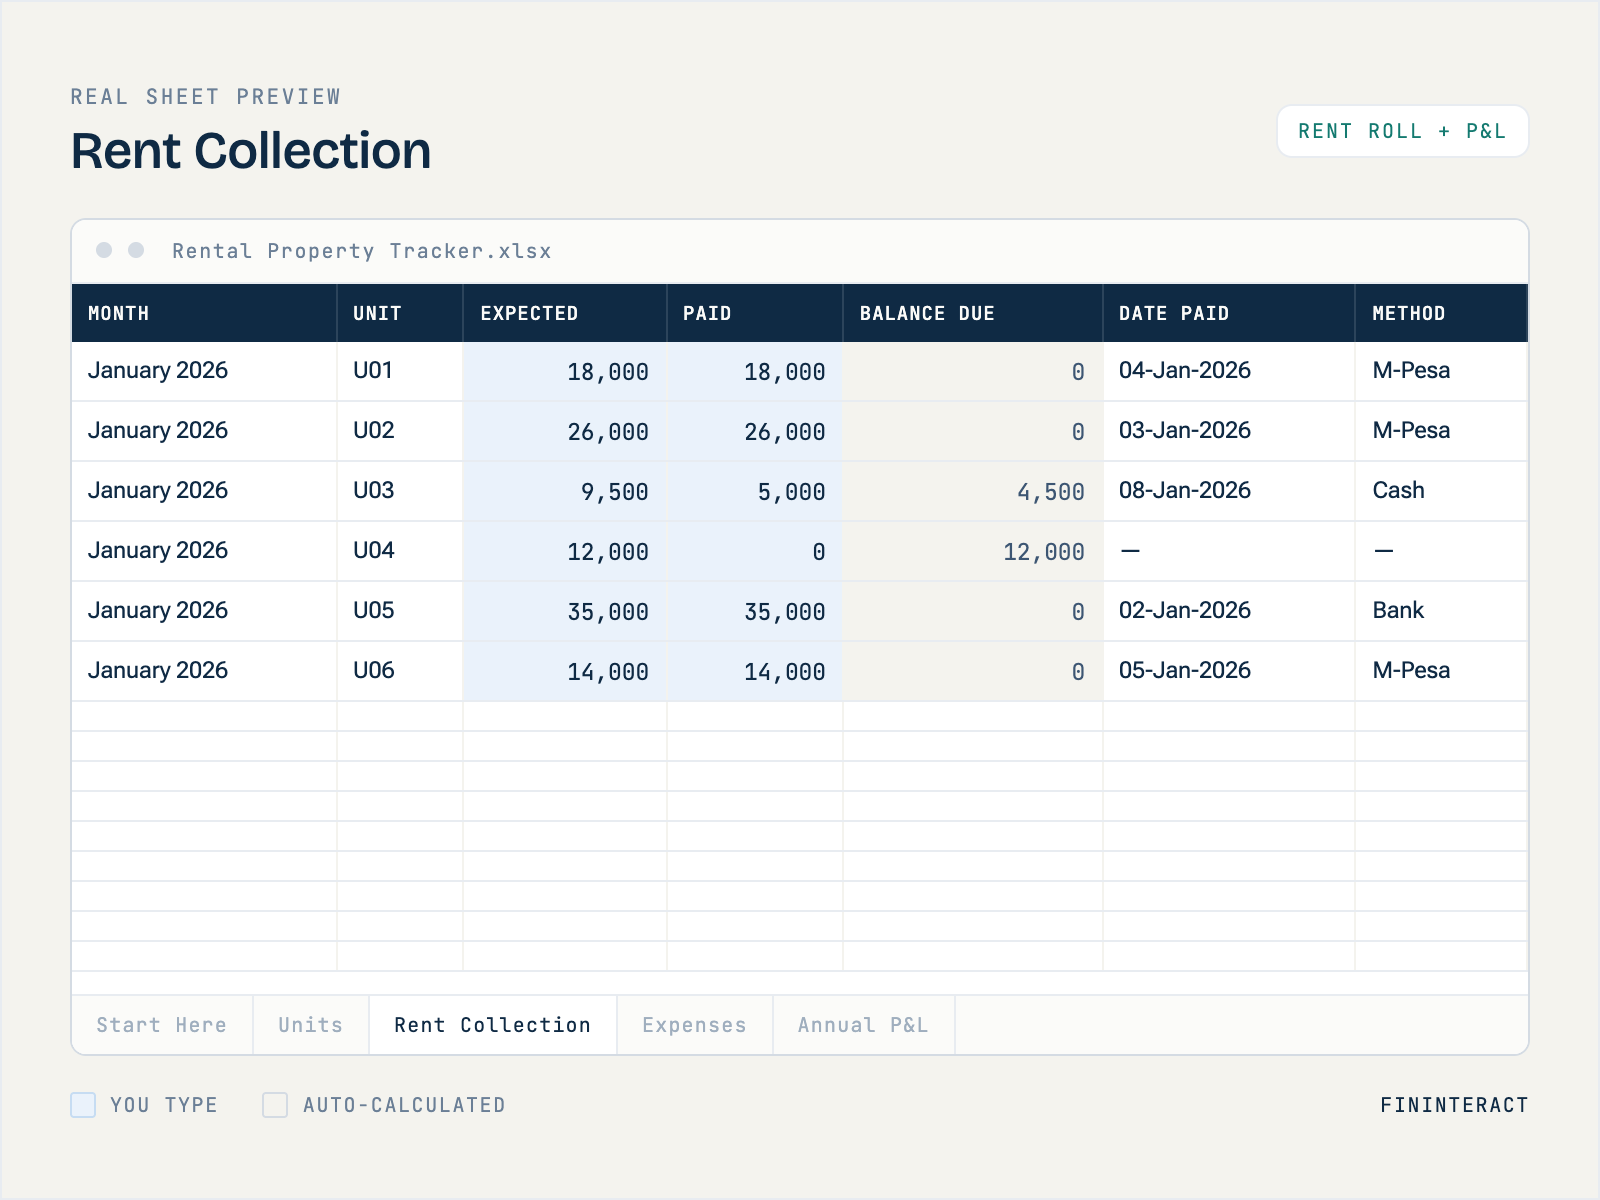This screenshot has height=1200, width=1600.
Task: Select the U04 paid cell showing 0
Action: click(755, 551)
